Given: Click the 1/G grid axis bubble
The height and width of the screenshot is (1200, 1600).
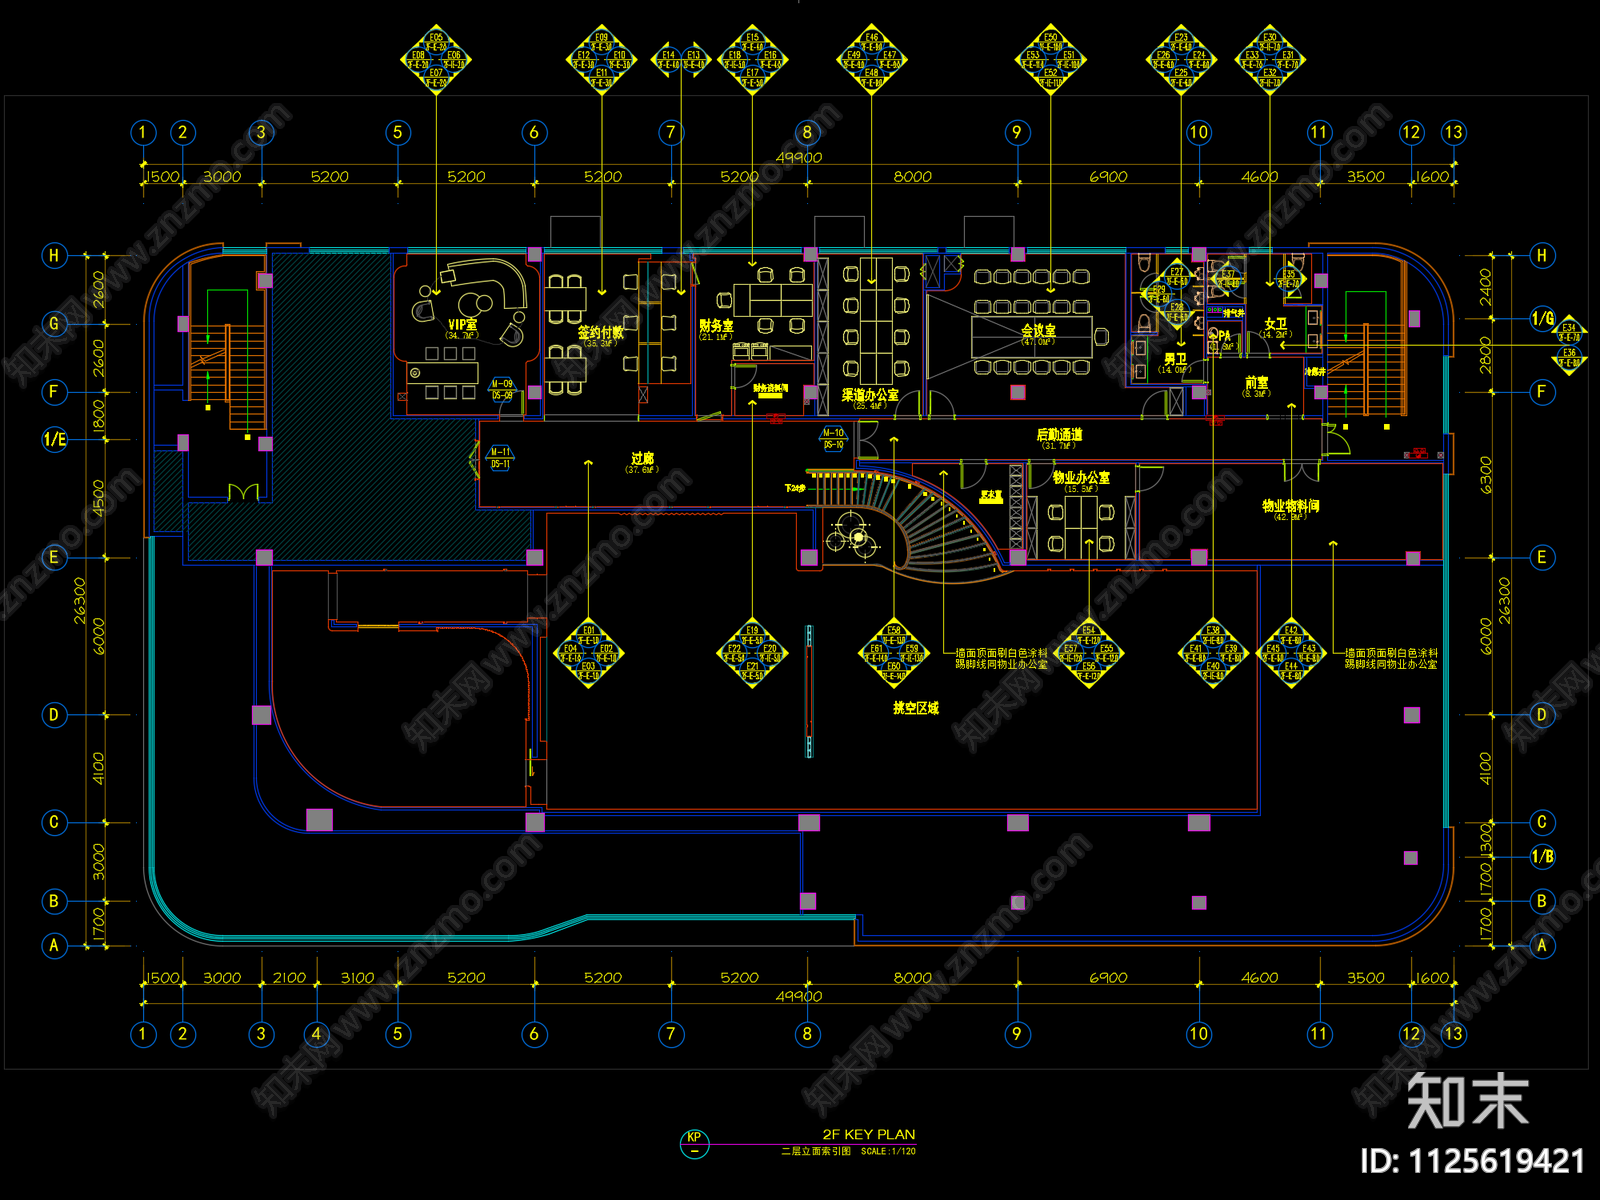Looking at the screenshot, I should click(x=1543, y=319).
